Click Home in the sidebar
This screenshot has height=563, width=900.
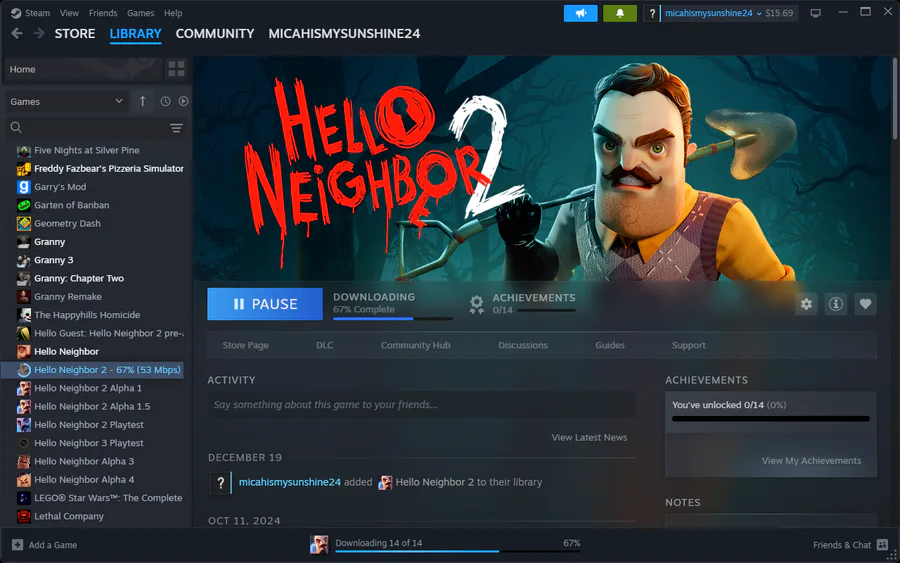click(x=83, y=69)
